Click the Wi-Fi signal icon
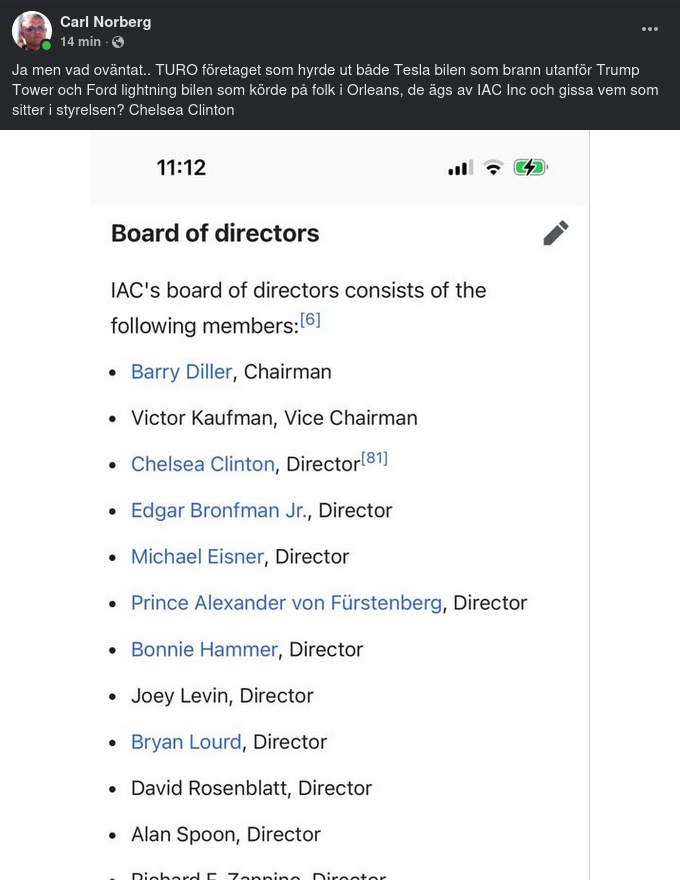680x880 pixels. click(x=493, y=168)
